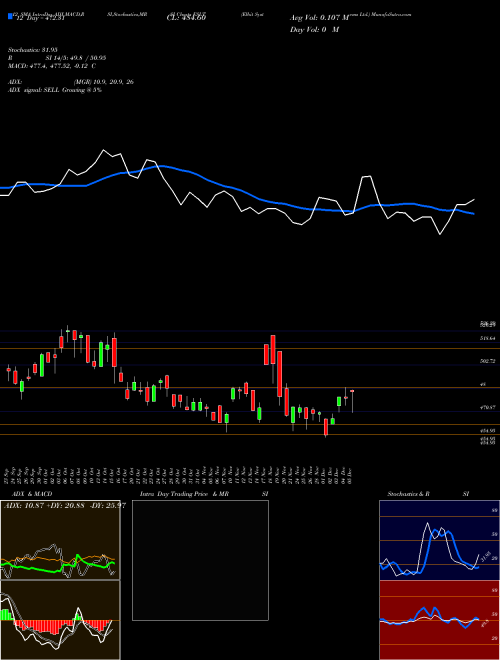Image resolution: width=500 pixels, height=660 pixels.
Task: Click the 470.87 price axis label
Action: (488, 407)
